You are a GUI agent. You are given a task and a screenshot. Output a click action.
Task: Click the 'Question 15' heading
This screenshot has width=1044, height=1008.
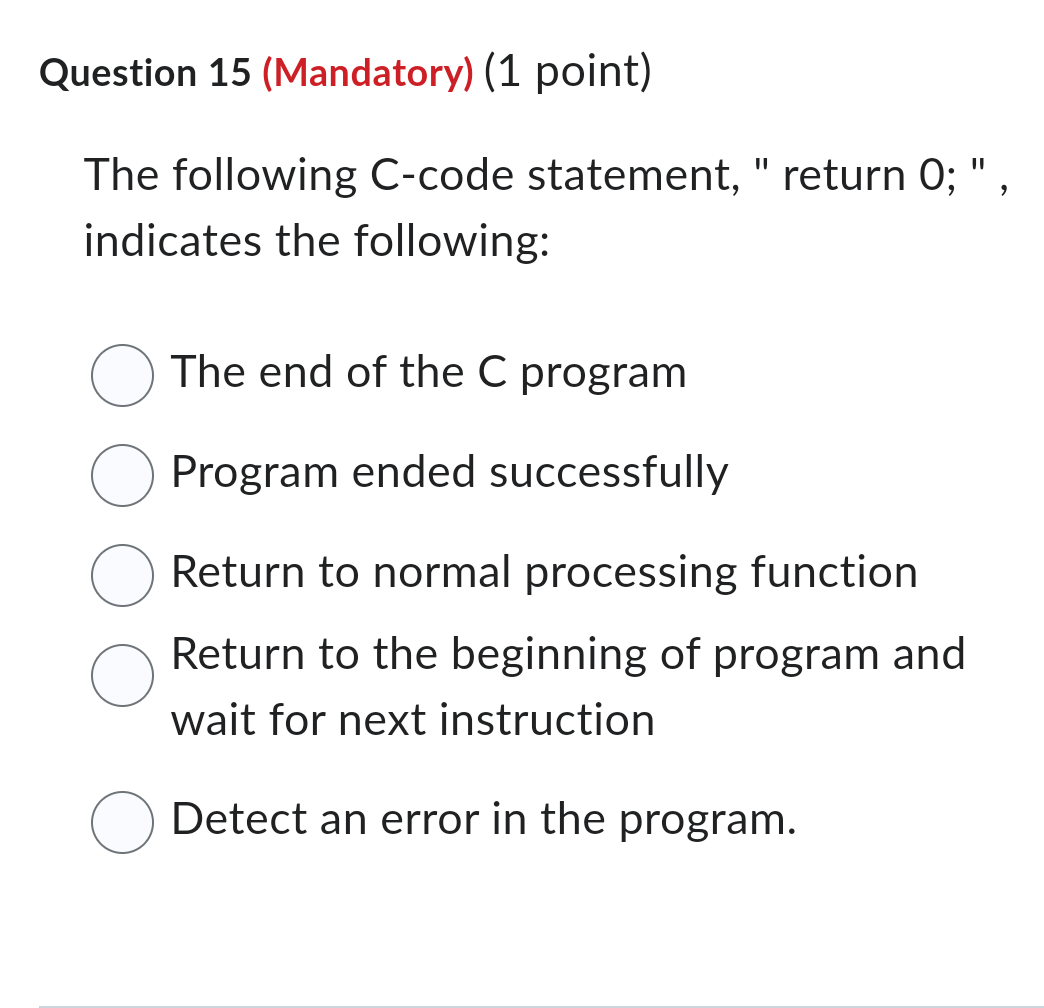pyautogui.click(x=144, y=72)
